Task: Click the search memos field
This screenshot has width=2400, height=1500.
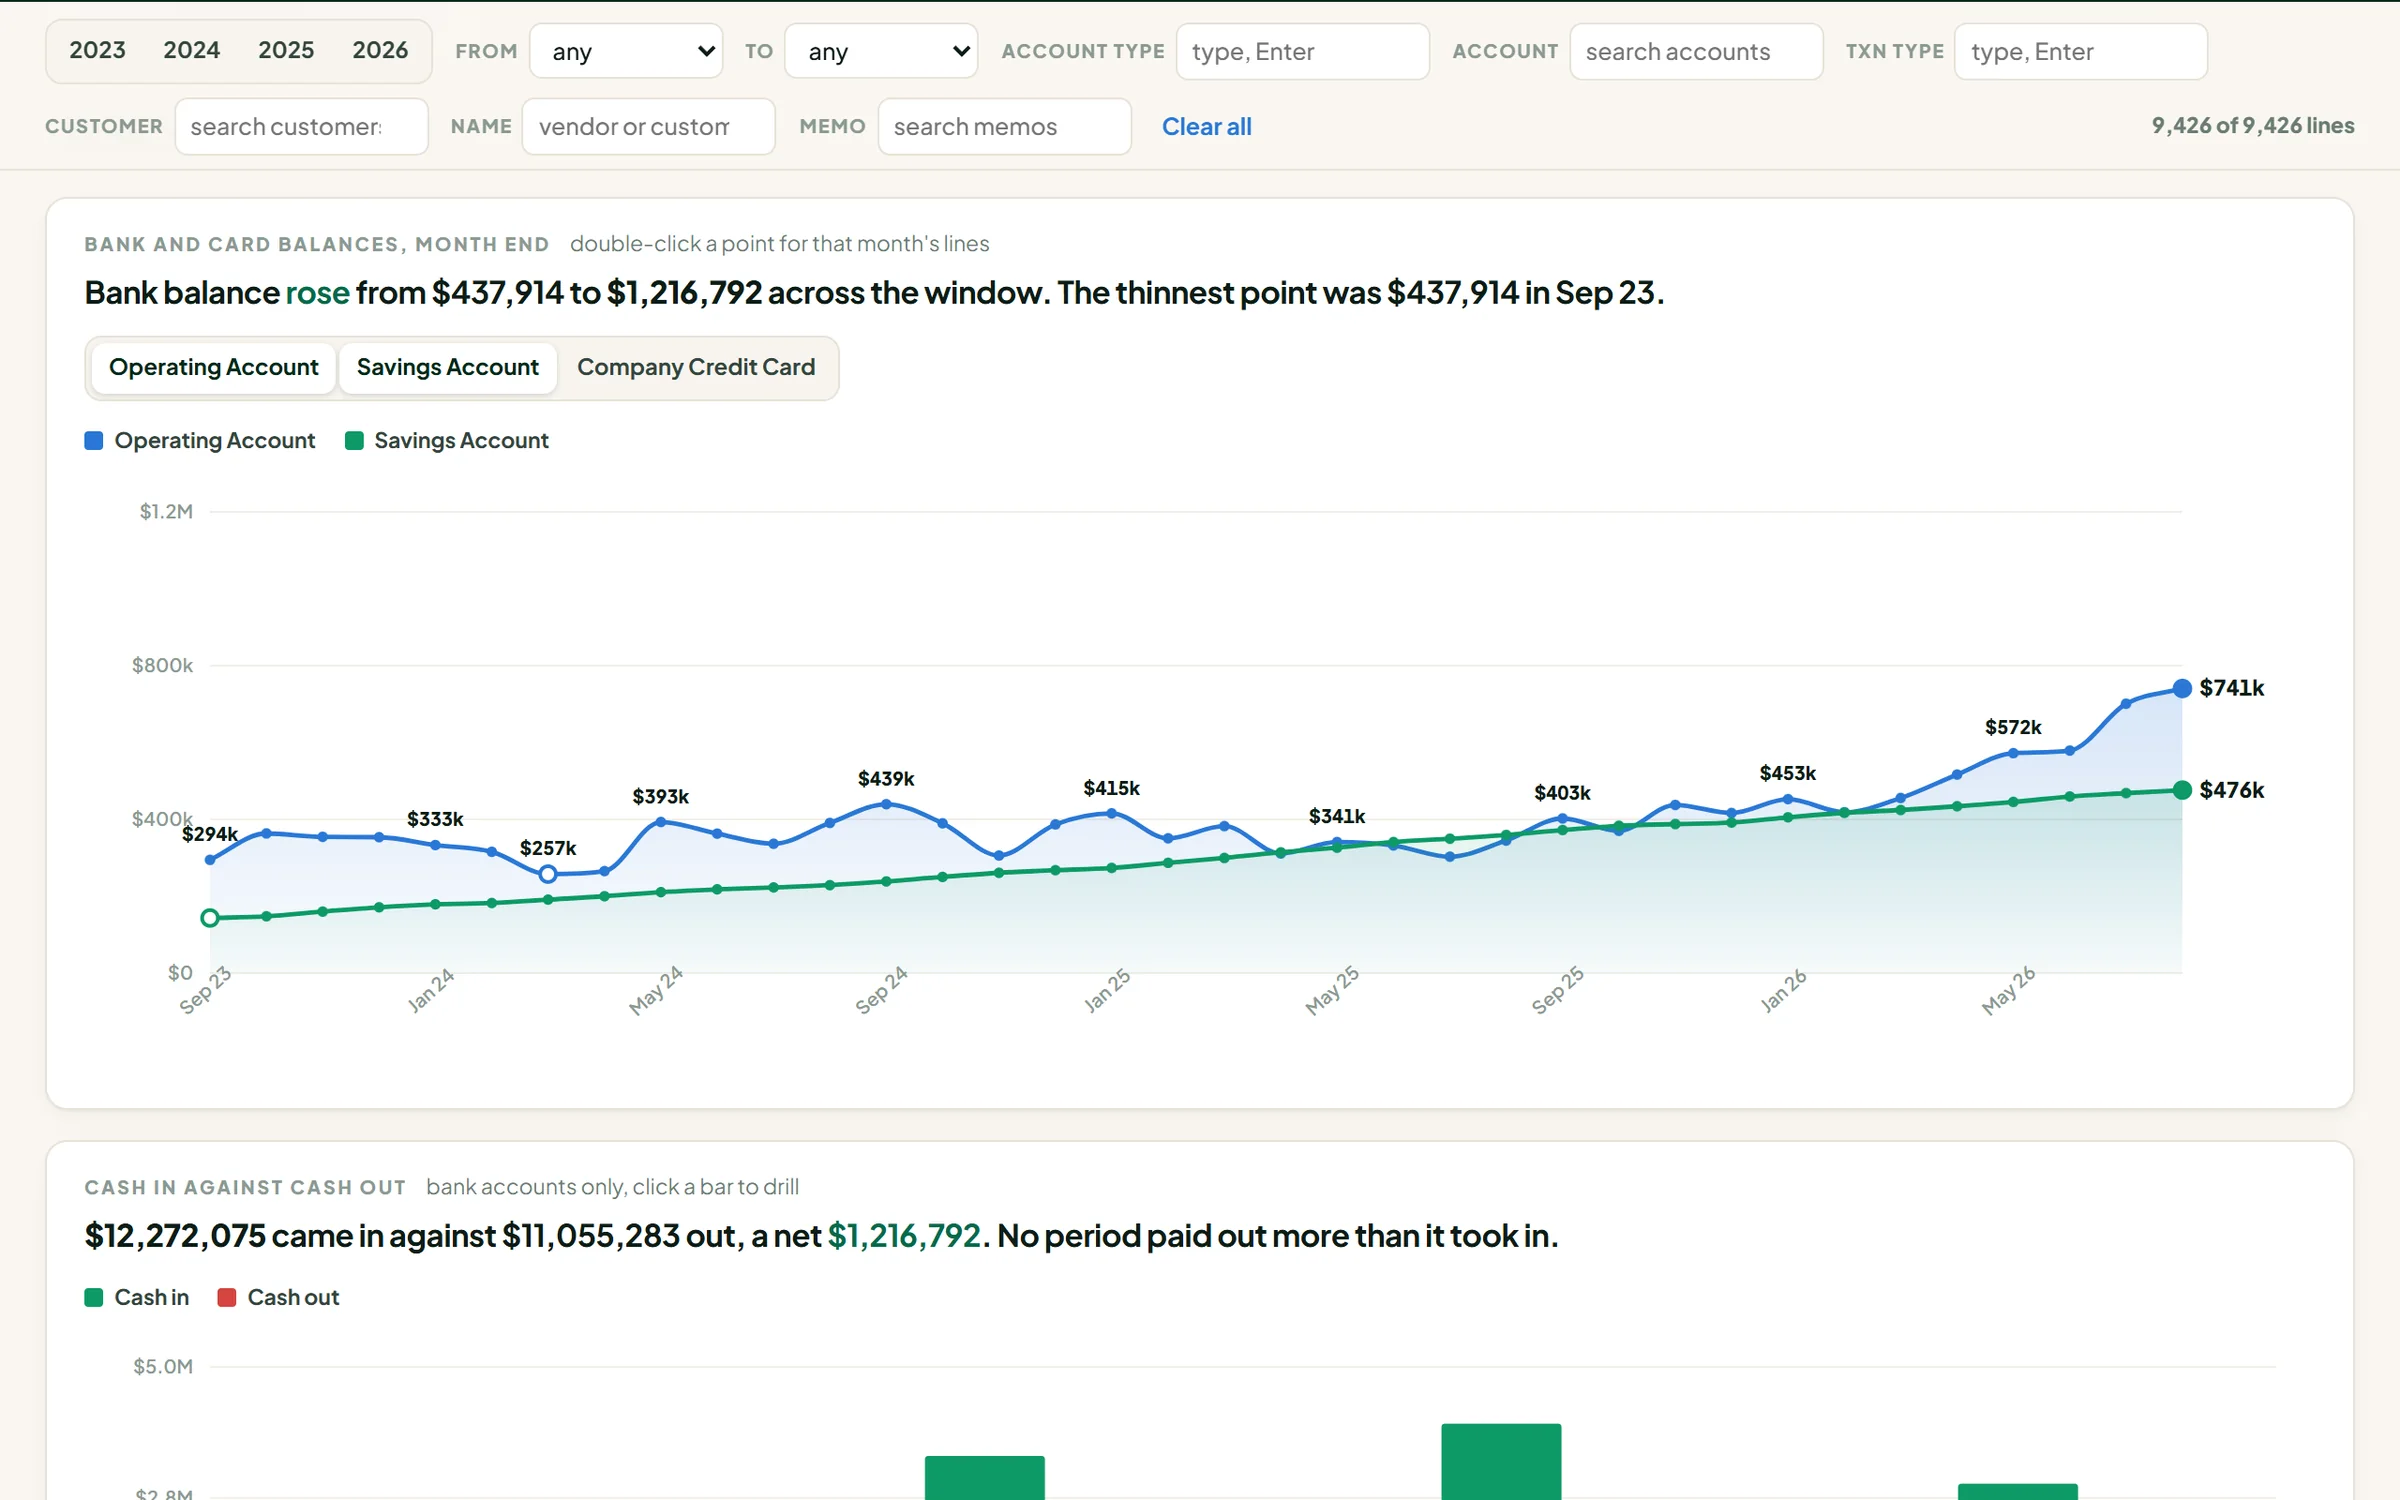Action: click(1004, 126)
